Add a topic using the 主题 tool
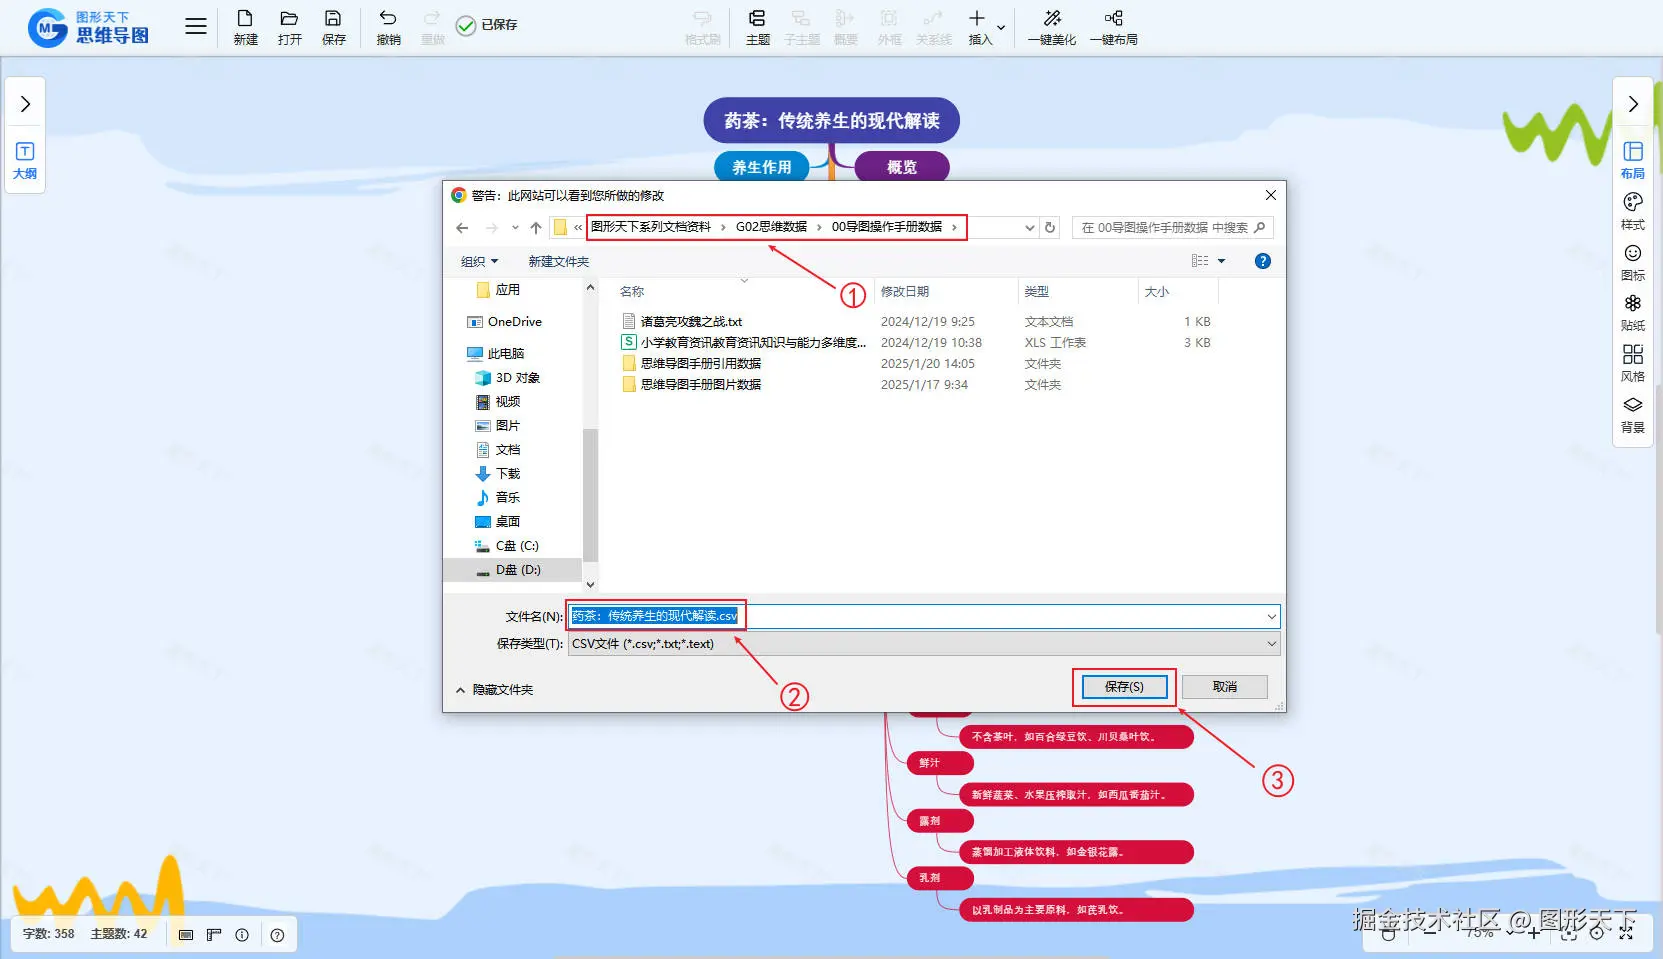Image resolution: width=1663 pixels, height=959 pixels. [x=758, y=27]
